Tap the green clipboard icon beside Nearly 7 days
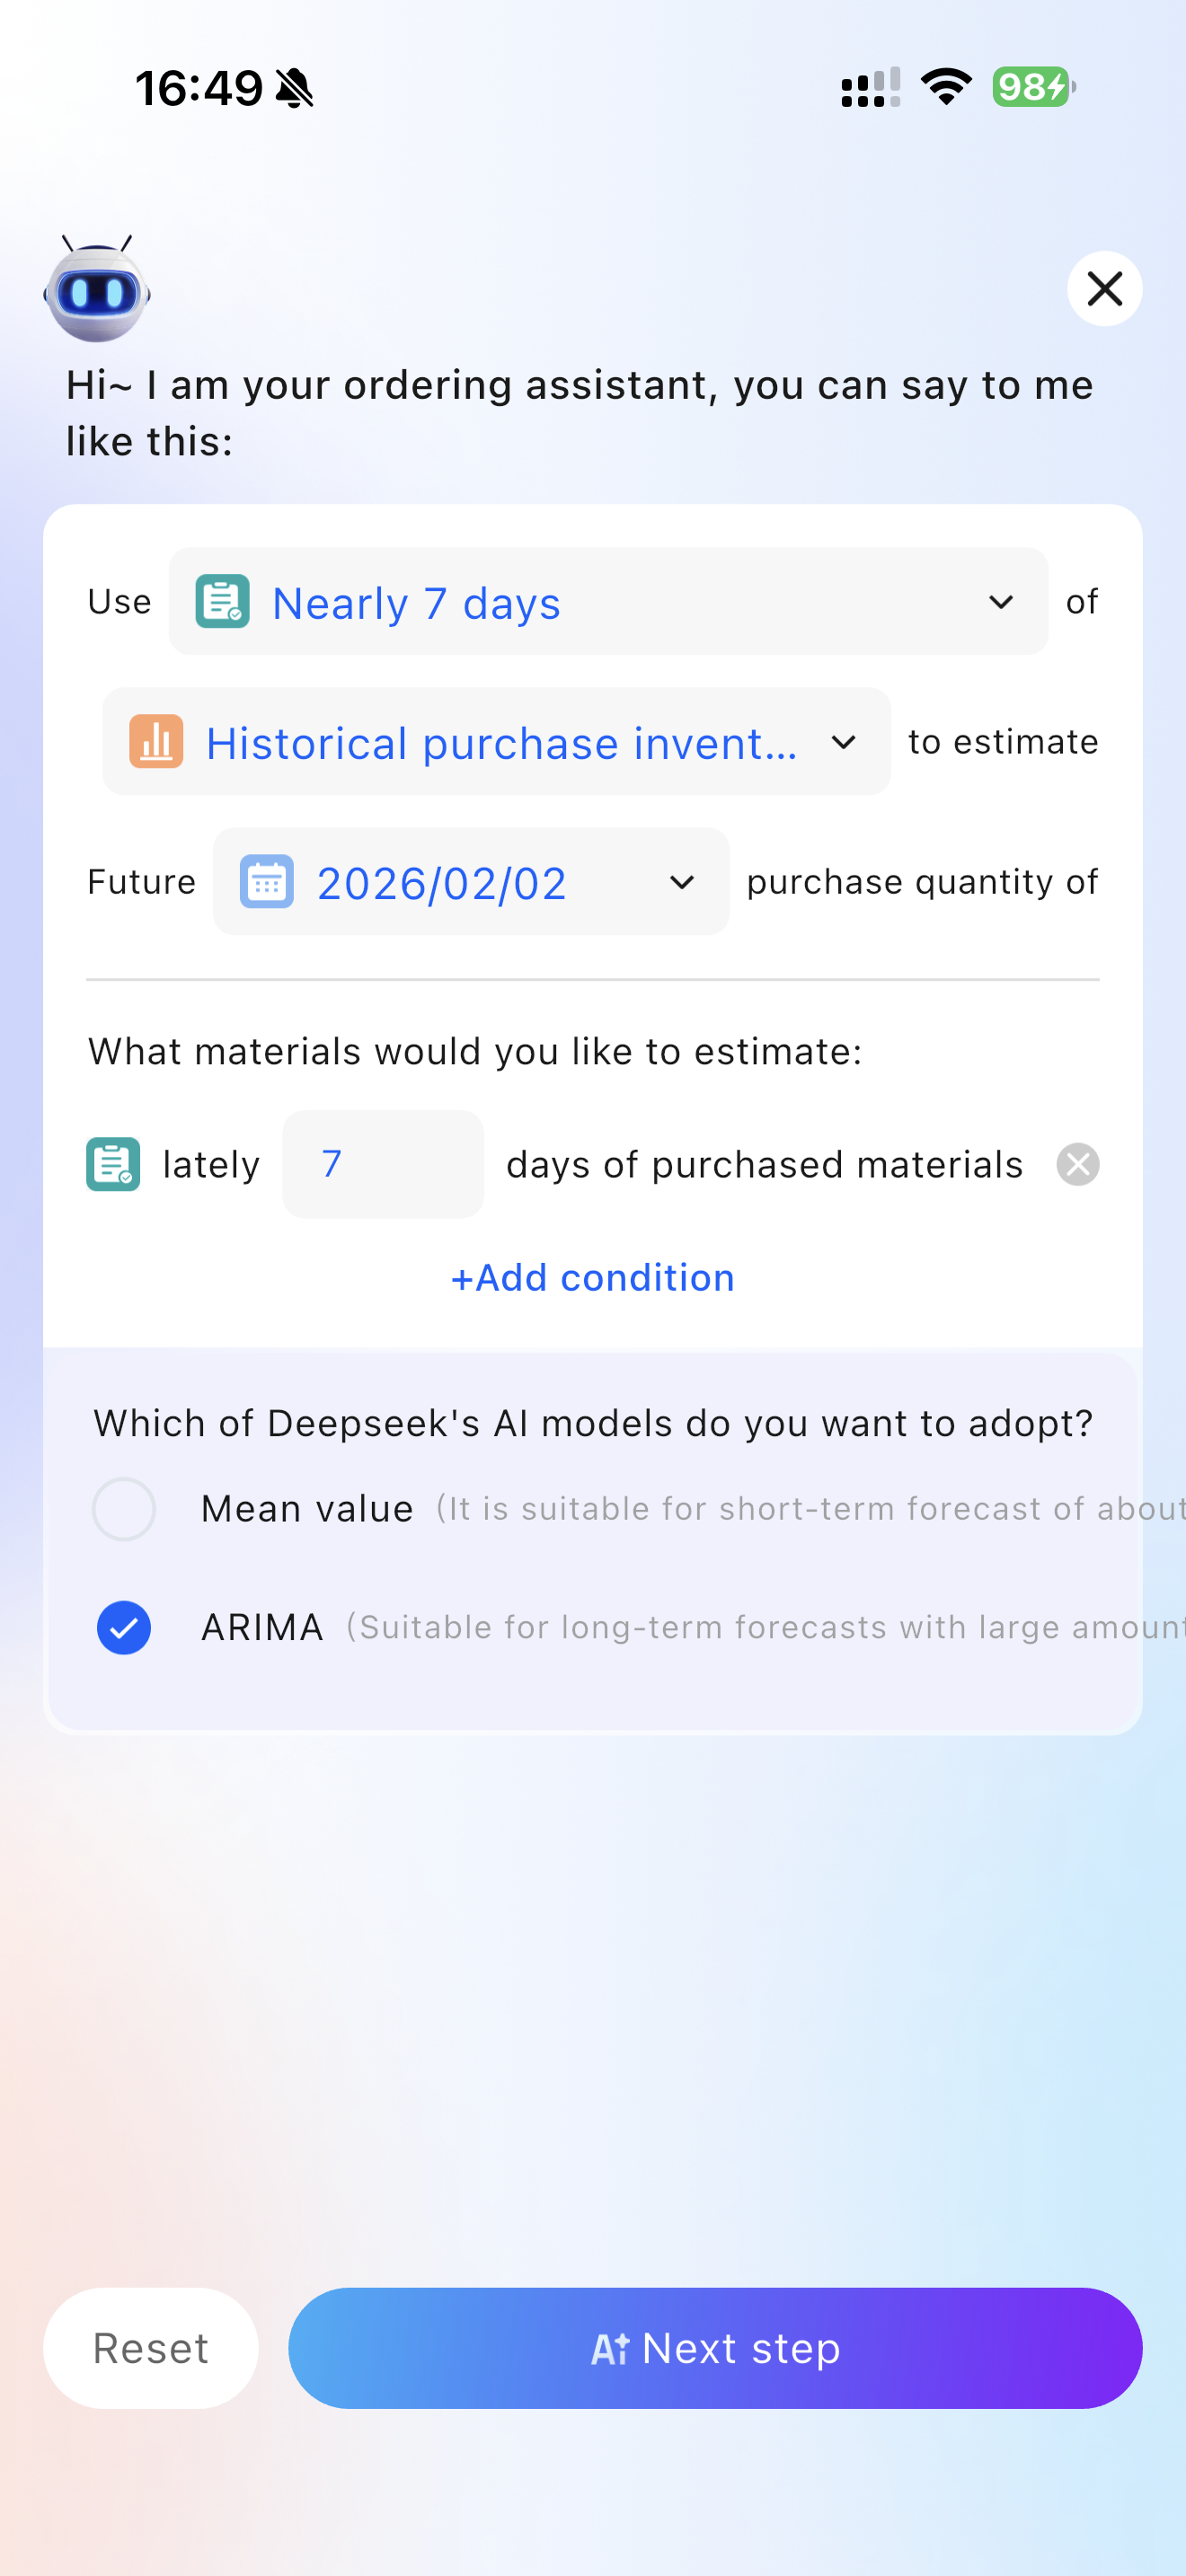1186x2576 pixels. [x=222, y=601]
